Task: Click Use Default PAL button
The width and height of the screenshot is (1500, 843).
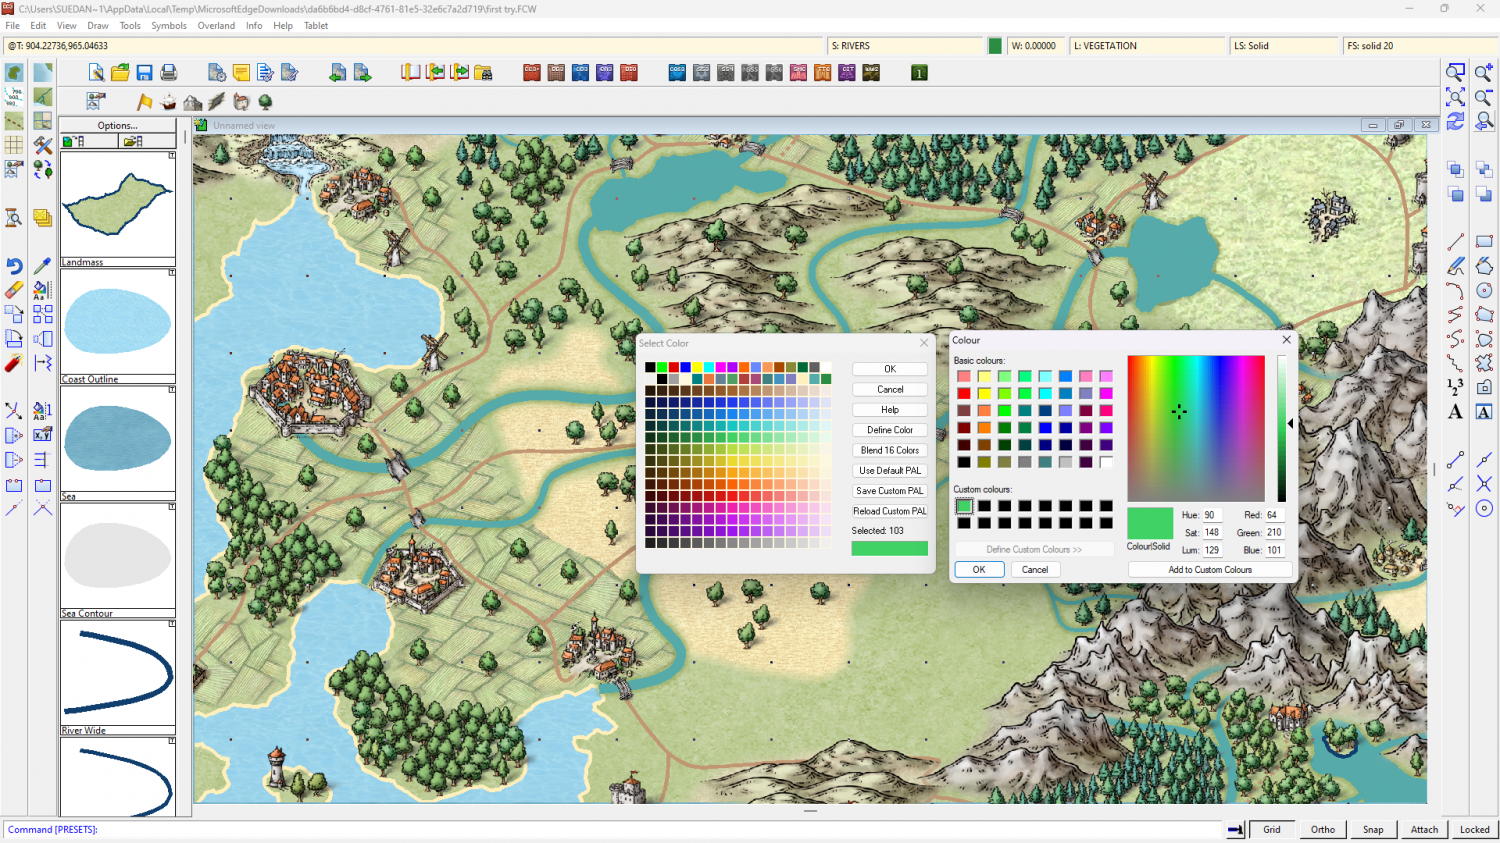Action: pyautogui.click(x=890, y=470)
